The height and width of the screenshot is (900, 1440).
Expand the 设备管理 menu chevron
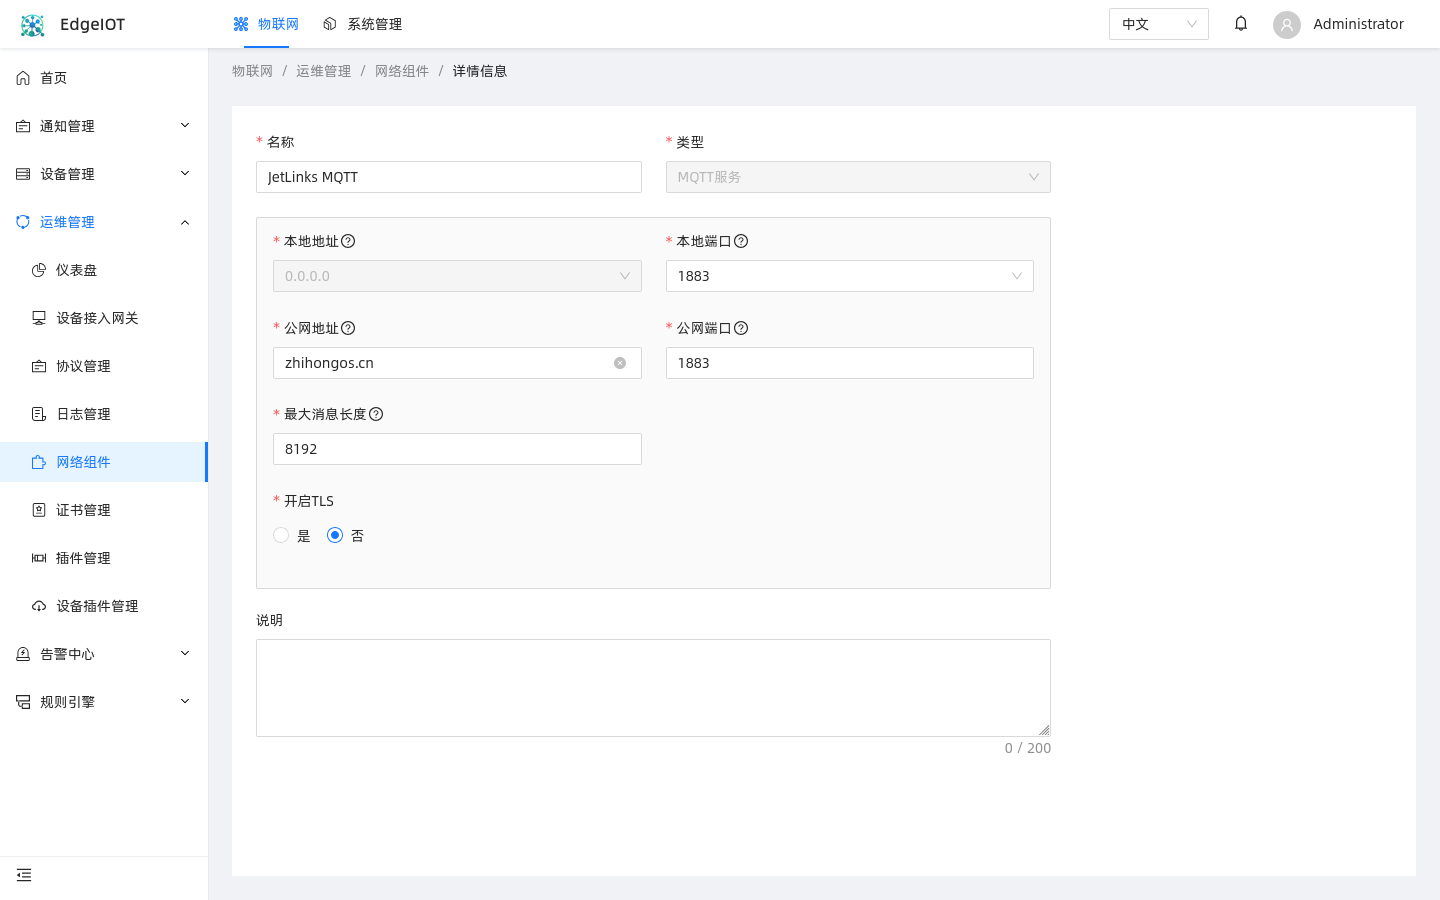185,173
